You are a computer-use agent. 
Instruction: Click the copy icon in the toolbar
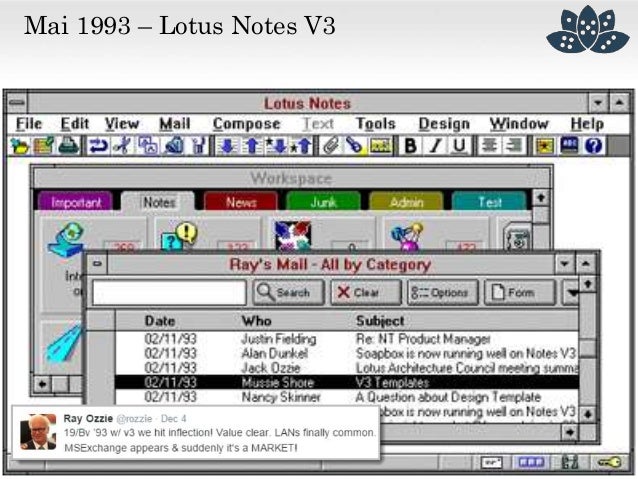click(x=148, y=146)
